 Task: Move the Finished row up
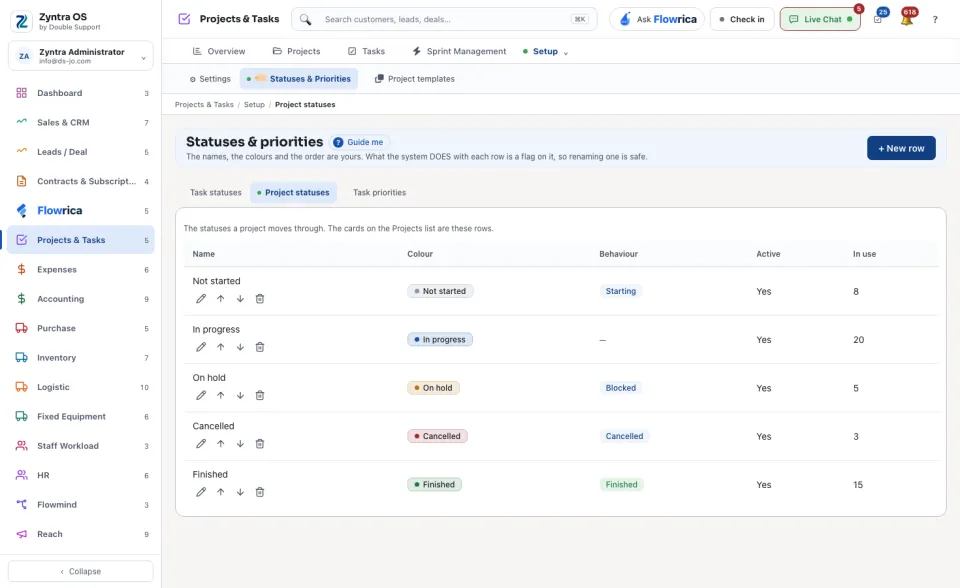[220, 492]
